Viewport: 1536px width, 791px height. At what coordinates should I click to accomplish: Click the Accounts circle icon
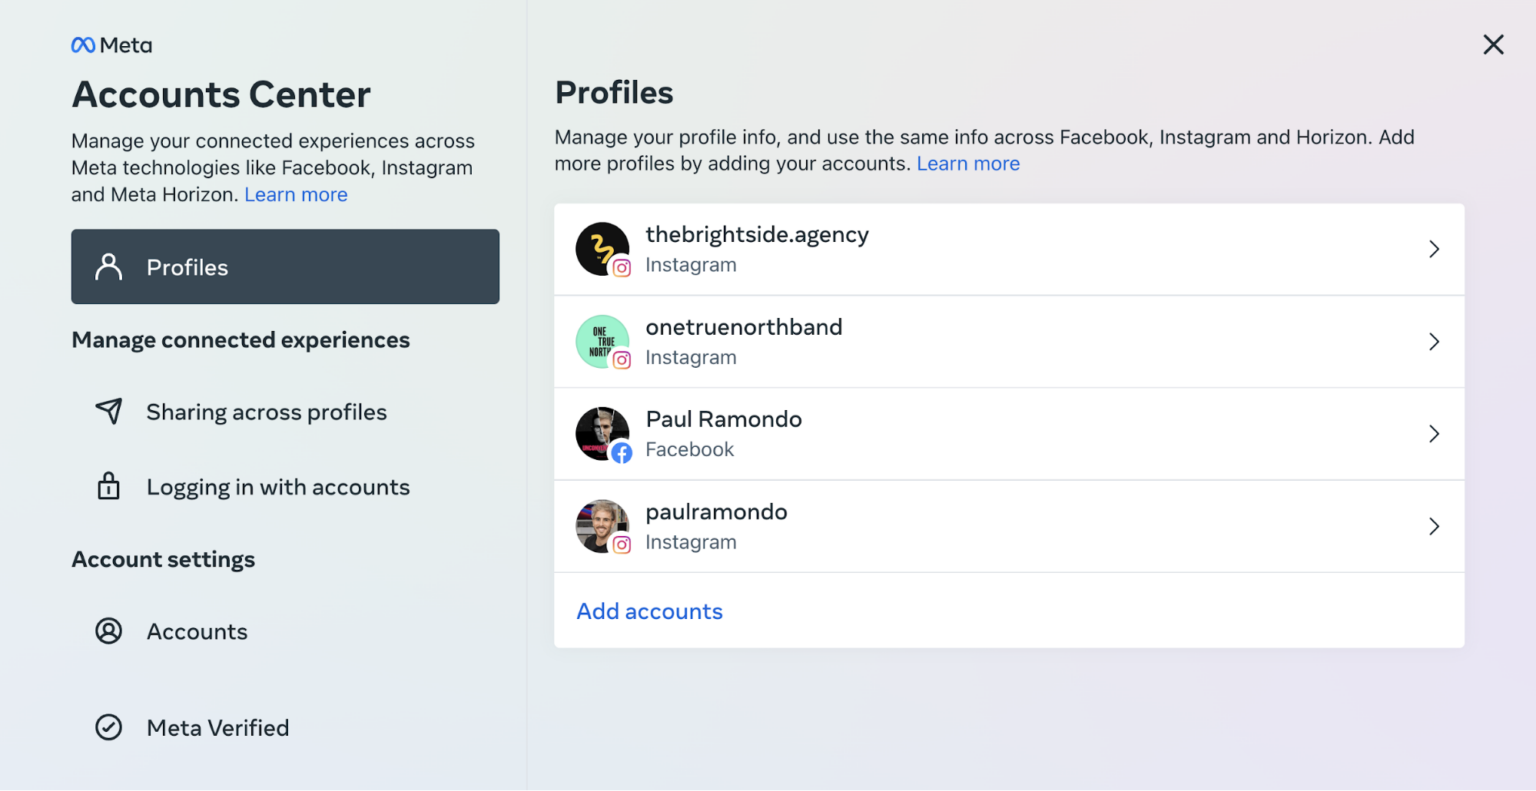click(x=108, y=631)
